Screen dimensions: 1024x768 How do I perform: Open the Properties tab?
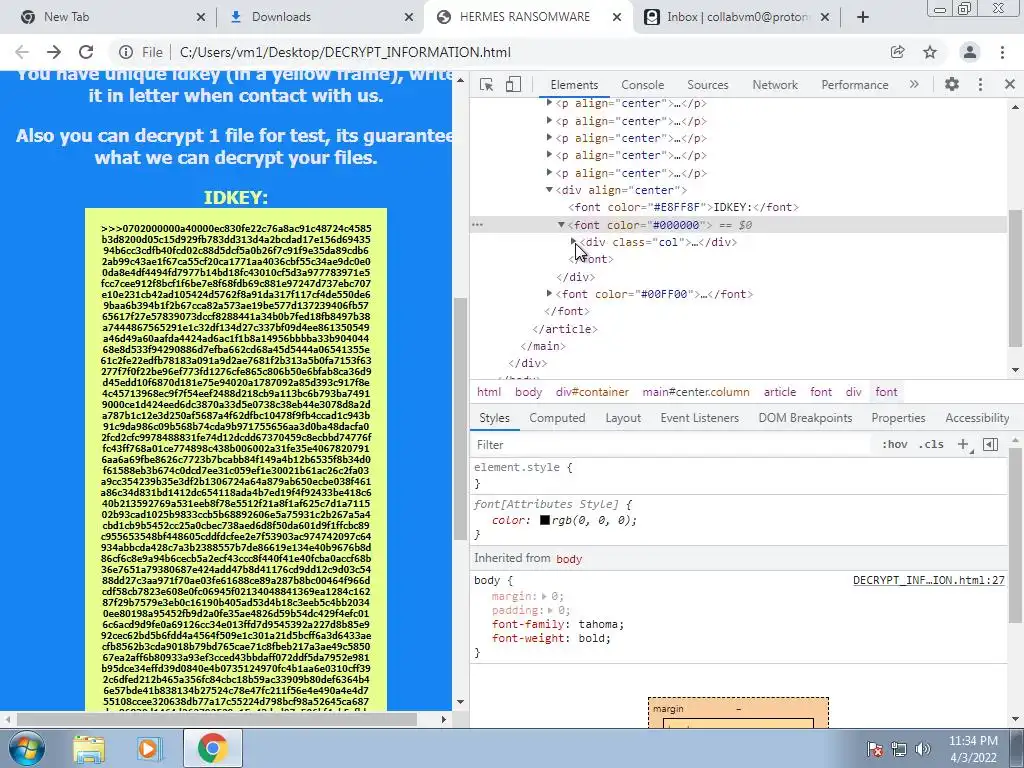coord(898,418)
